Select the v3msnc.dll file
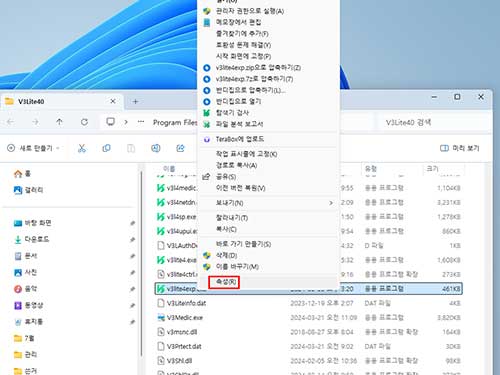The width and height of the screenshot is (500, 375). coord(308,332)
